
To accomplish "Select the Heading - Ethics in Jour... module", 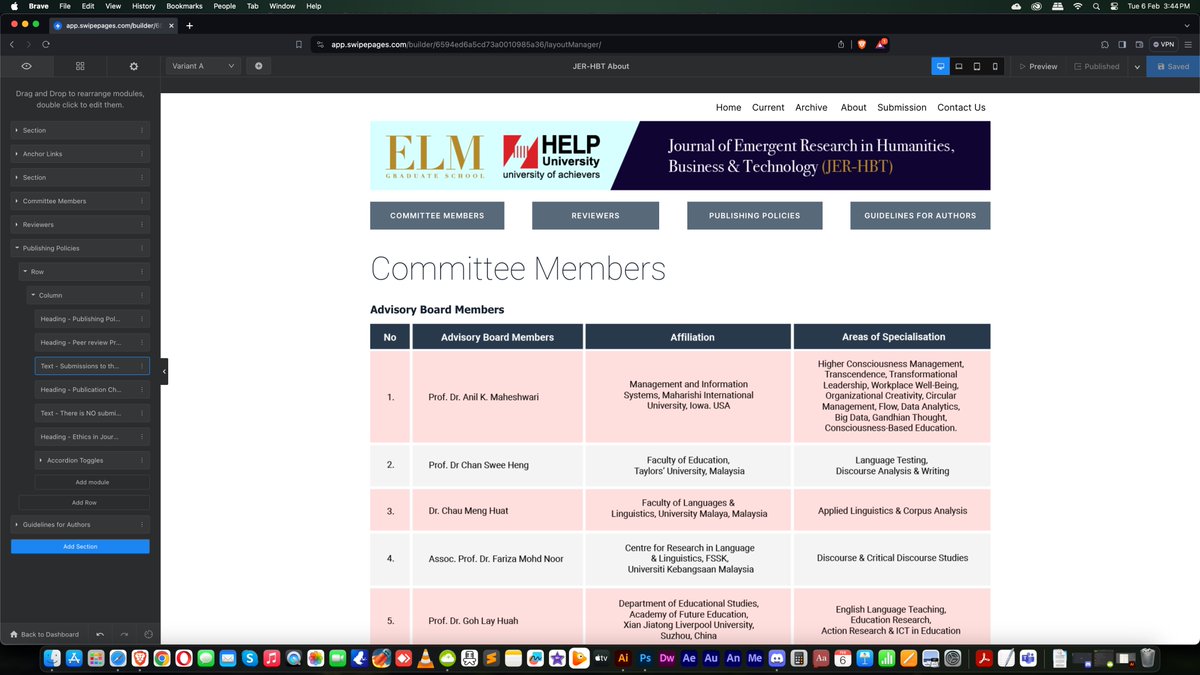I will click(92, 437).
